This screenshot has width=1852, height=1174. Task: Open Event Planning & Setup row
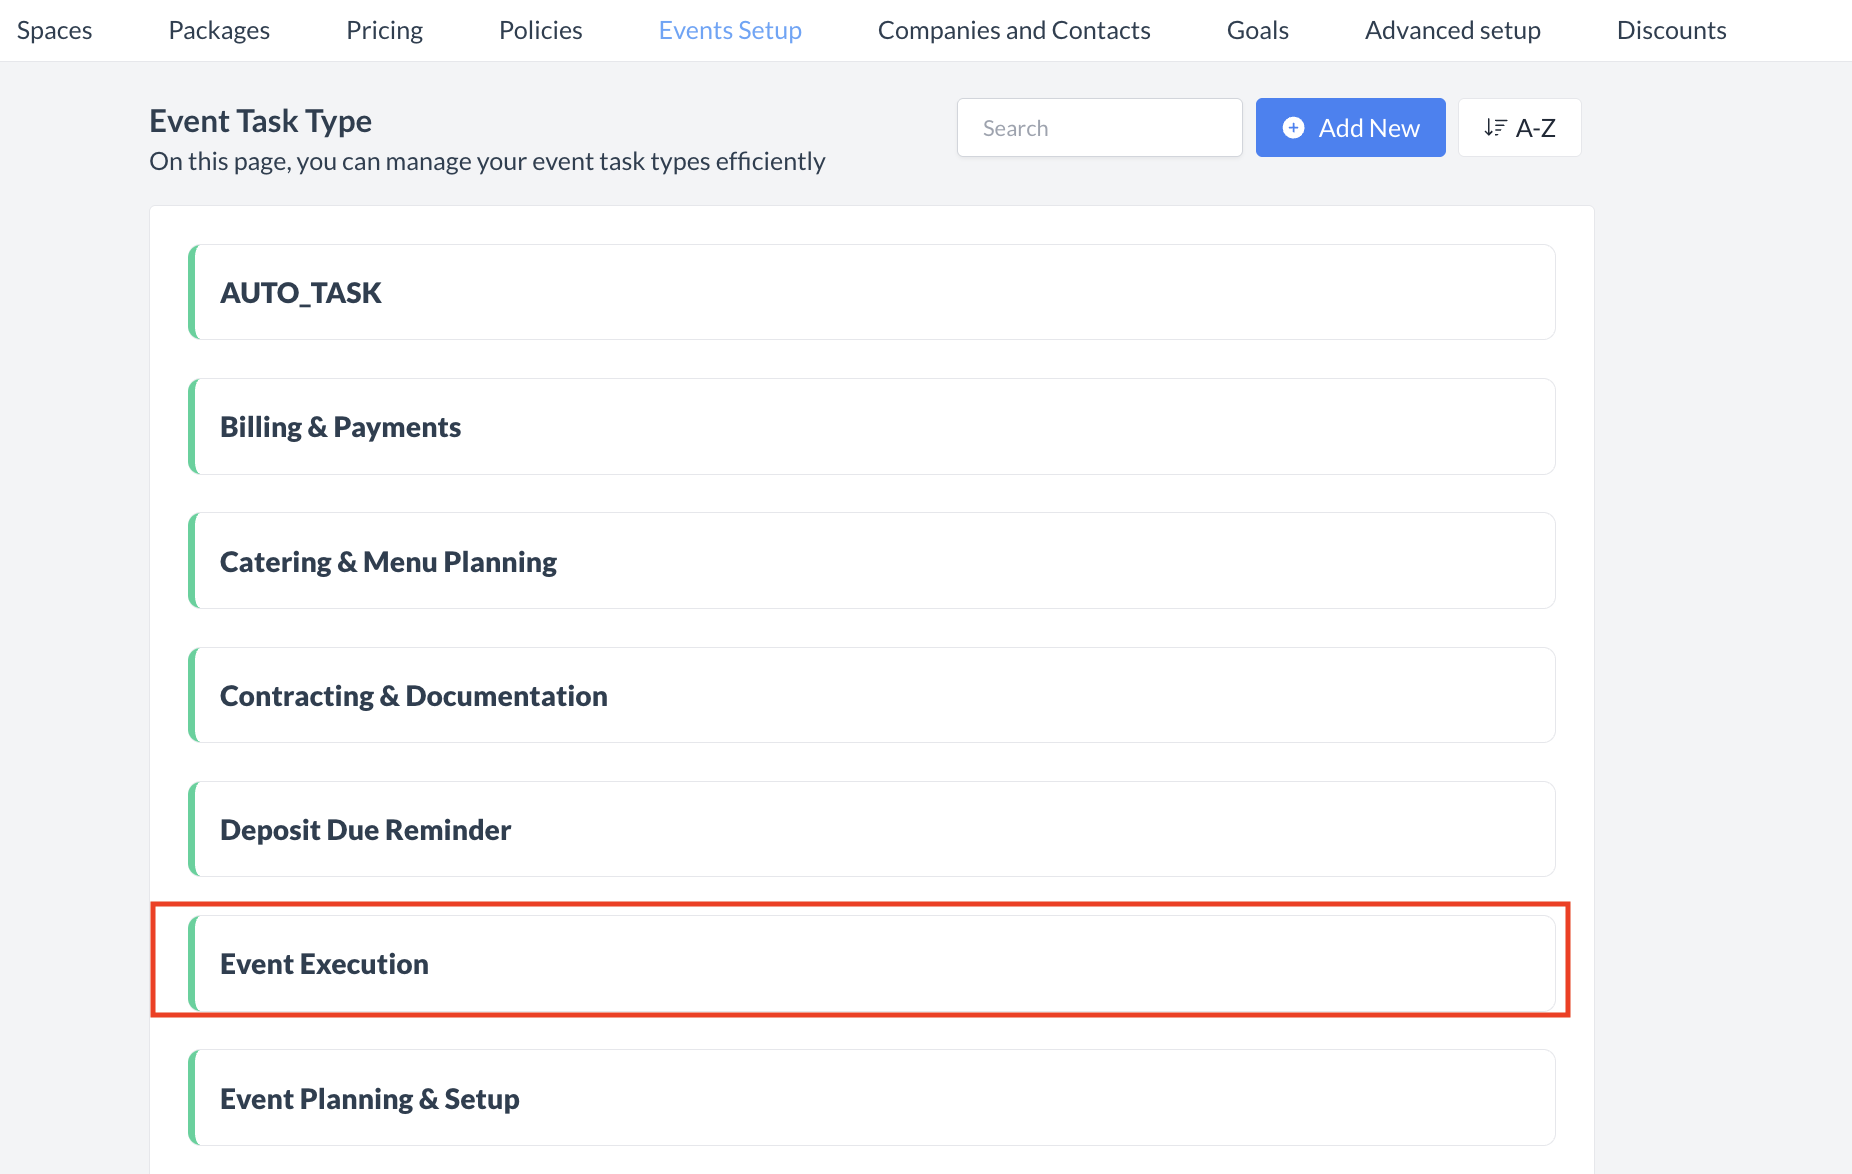(872, 1098)
